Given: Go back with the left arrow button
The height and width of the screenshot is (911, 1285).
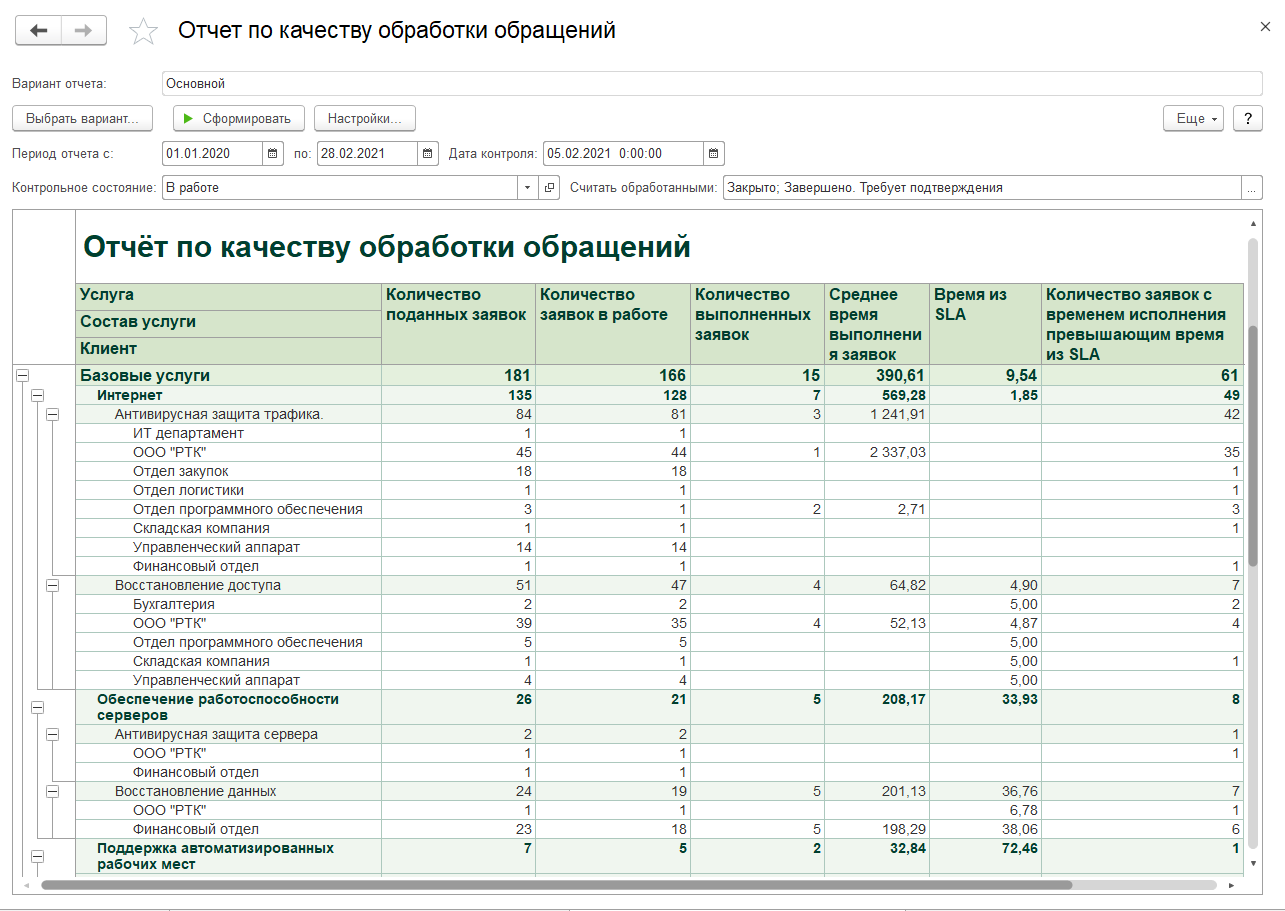Looking at the screenshot, I should coord(38,30).
